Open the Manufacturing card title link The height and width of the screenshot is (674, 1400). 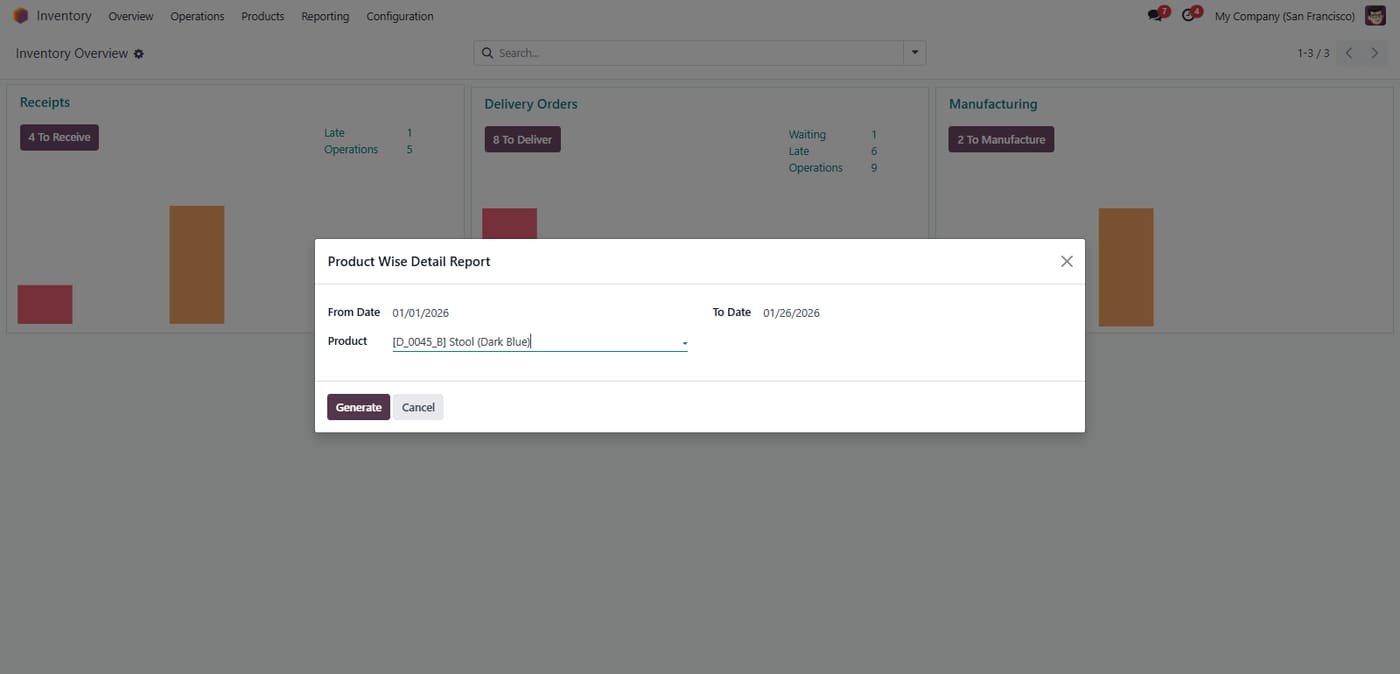point(993,104)
